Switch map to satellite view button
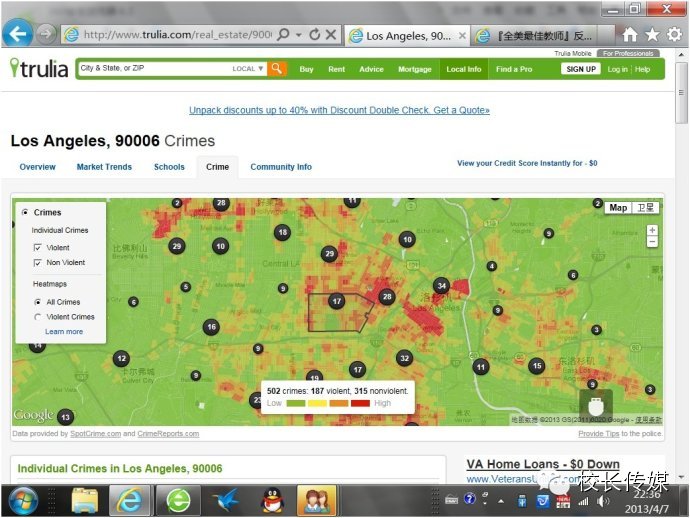Screen dimensions: 690x518 pyautogui.click(x=646, y=208)
